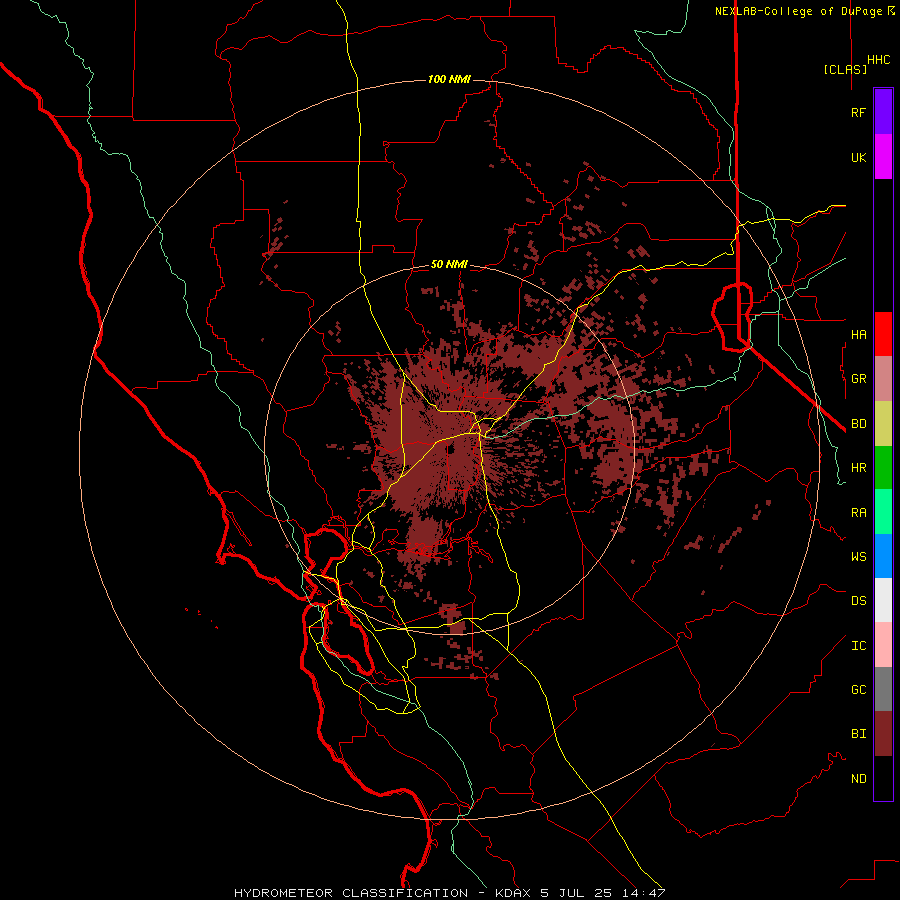This screenshot has width=900, height=900.
Task: Click the UK magenta legend color swatch
Action: [883, 157]
